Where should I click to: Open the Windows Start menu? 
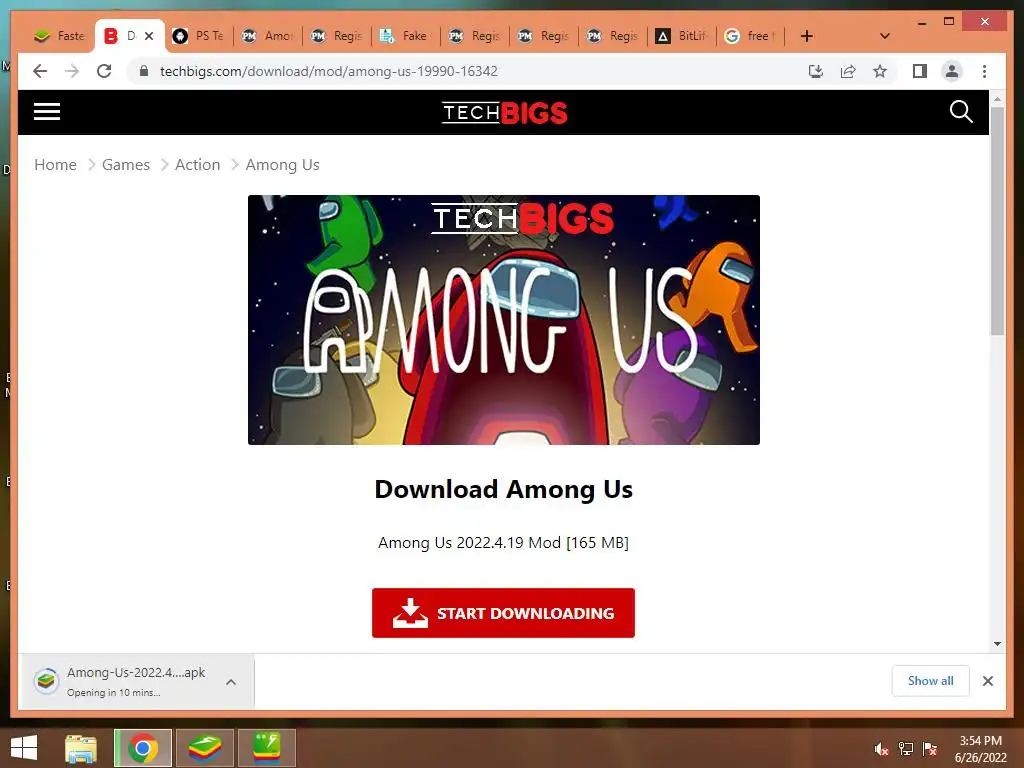24,748
